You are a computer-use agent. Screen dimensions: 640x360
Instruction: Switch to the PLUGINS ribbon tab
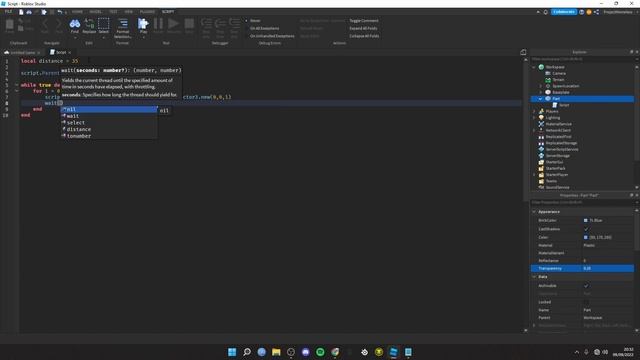[147, 12]
